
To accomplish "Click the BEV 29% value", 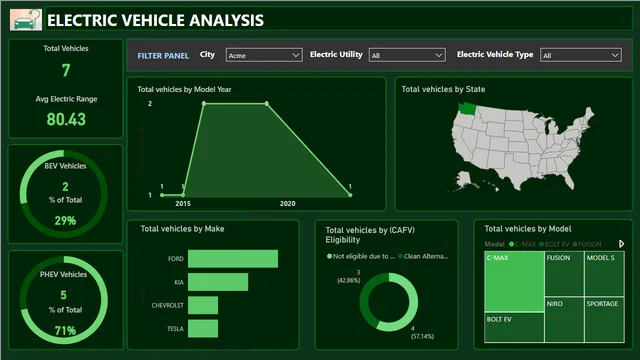I will point(65,221).
